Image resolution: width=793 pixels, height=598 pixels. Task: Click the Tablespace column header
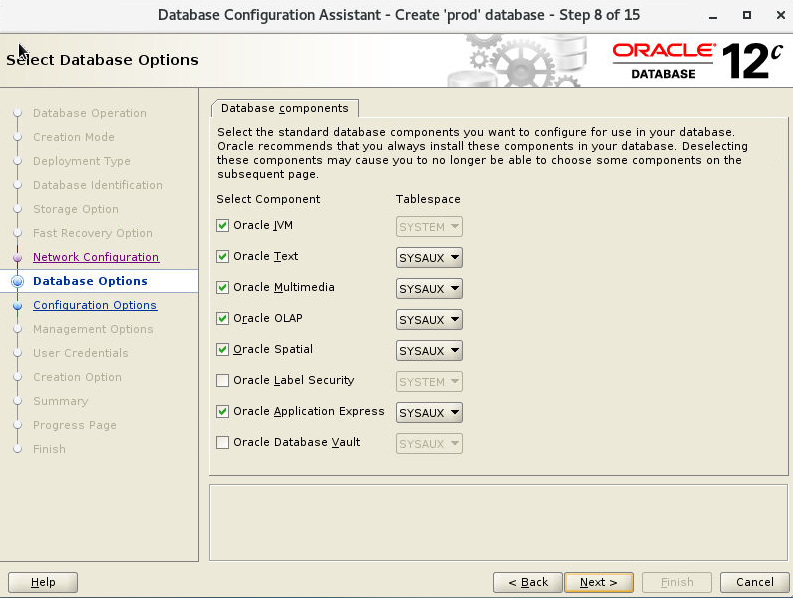pyautogui.click(x=428, y=199)
